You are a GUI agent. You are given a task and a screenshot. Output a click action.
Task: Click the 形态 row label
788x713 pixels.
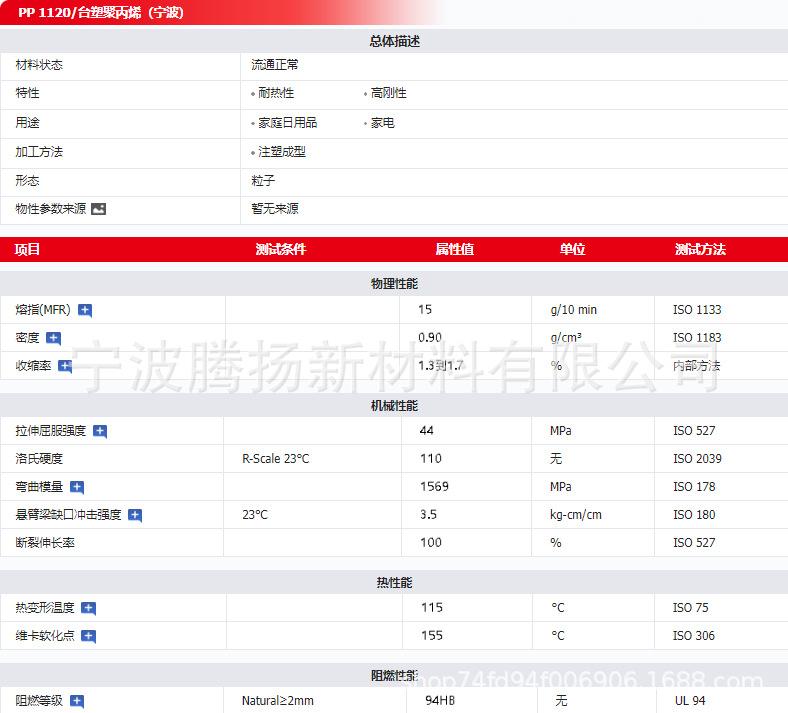[28, 180]
